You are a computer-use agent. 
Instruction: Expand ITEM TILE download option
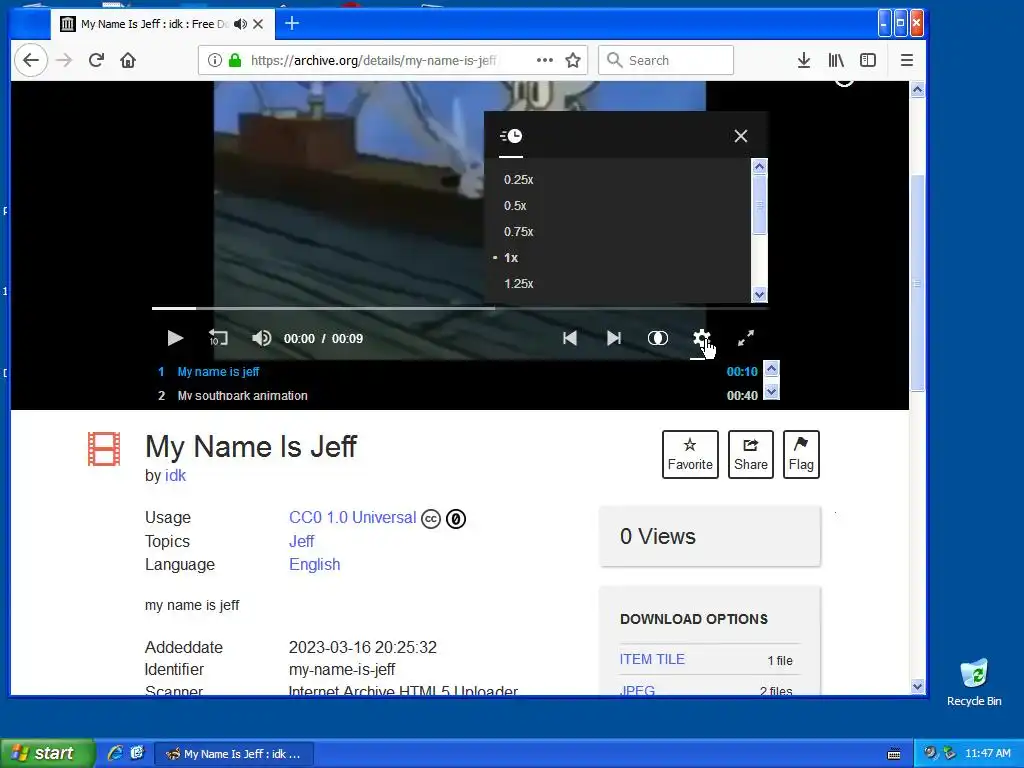pyautogui.click(x=652, y=660)
